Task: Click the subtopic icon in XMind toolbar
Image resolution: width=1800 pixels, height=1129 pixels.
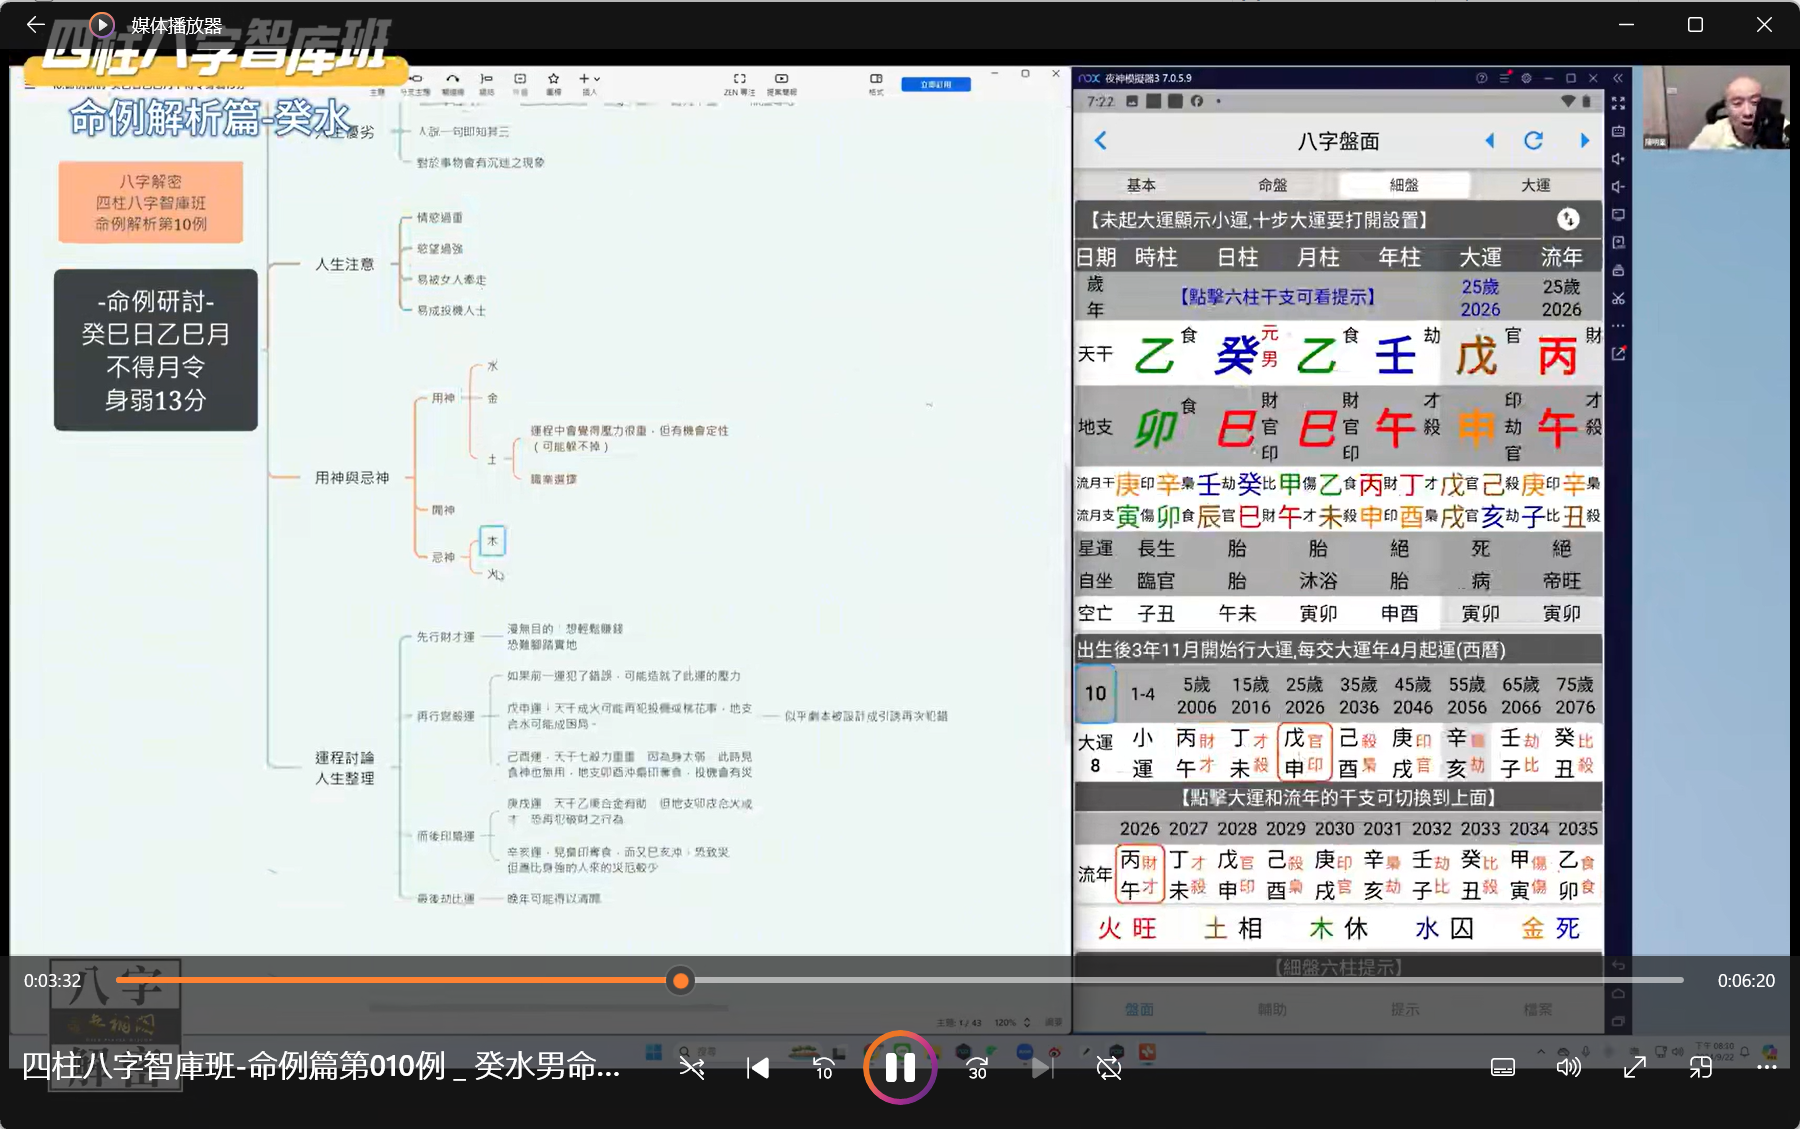Action: (x=417, y=78)
